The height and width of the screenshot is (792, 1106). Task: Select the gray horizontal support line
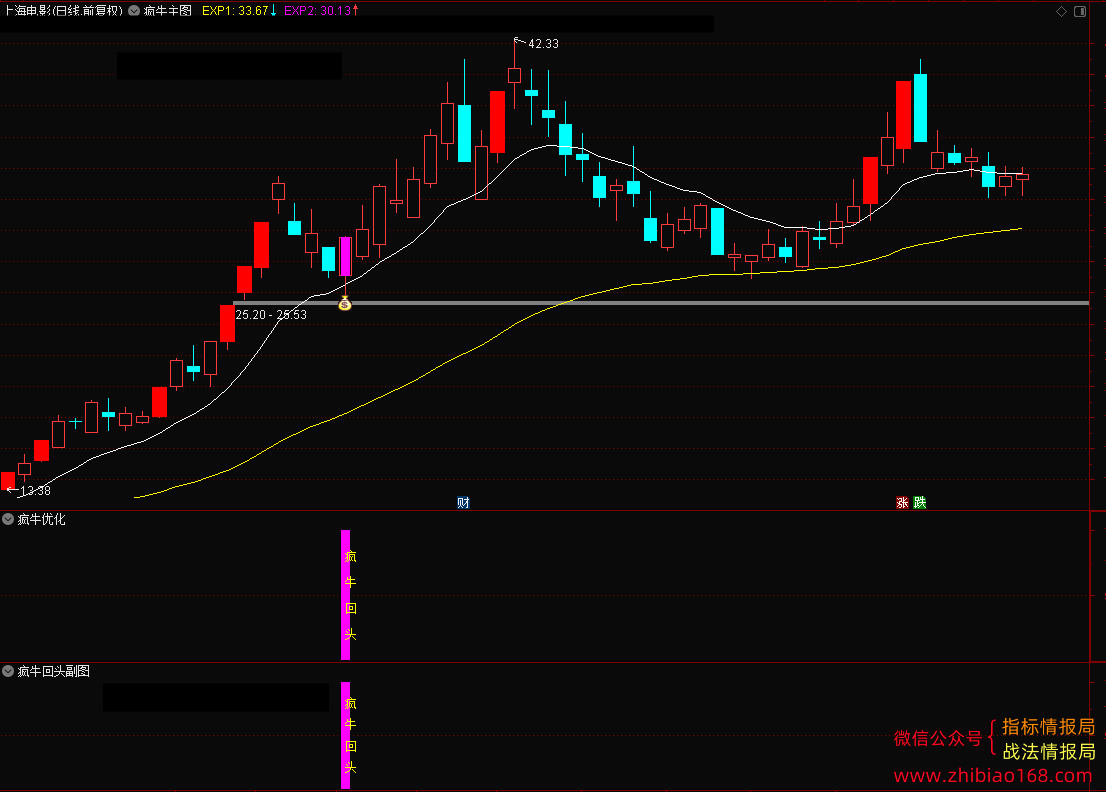coord(661,303)
